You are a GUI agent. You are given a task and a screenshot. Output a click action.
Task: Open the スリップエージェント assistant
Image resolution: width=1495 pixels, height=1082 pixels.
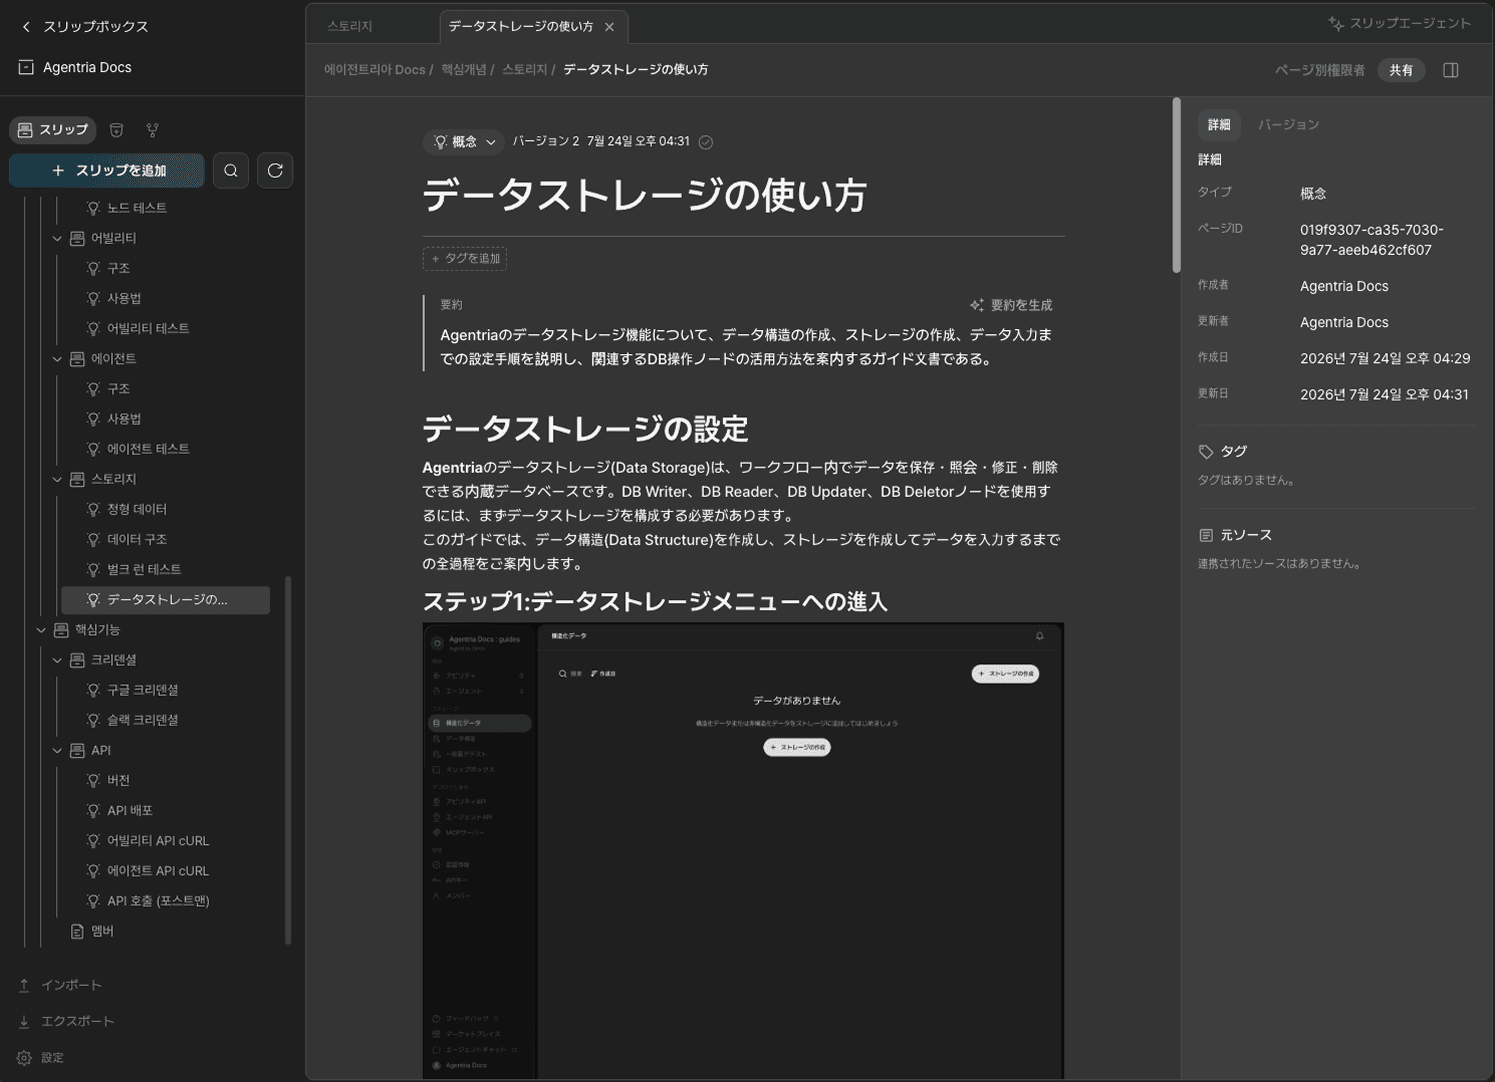pyautogui.click(x=1399, y=23)
